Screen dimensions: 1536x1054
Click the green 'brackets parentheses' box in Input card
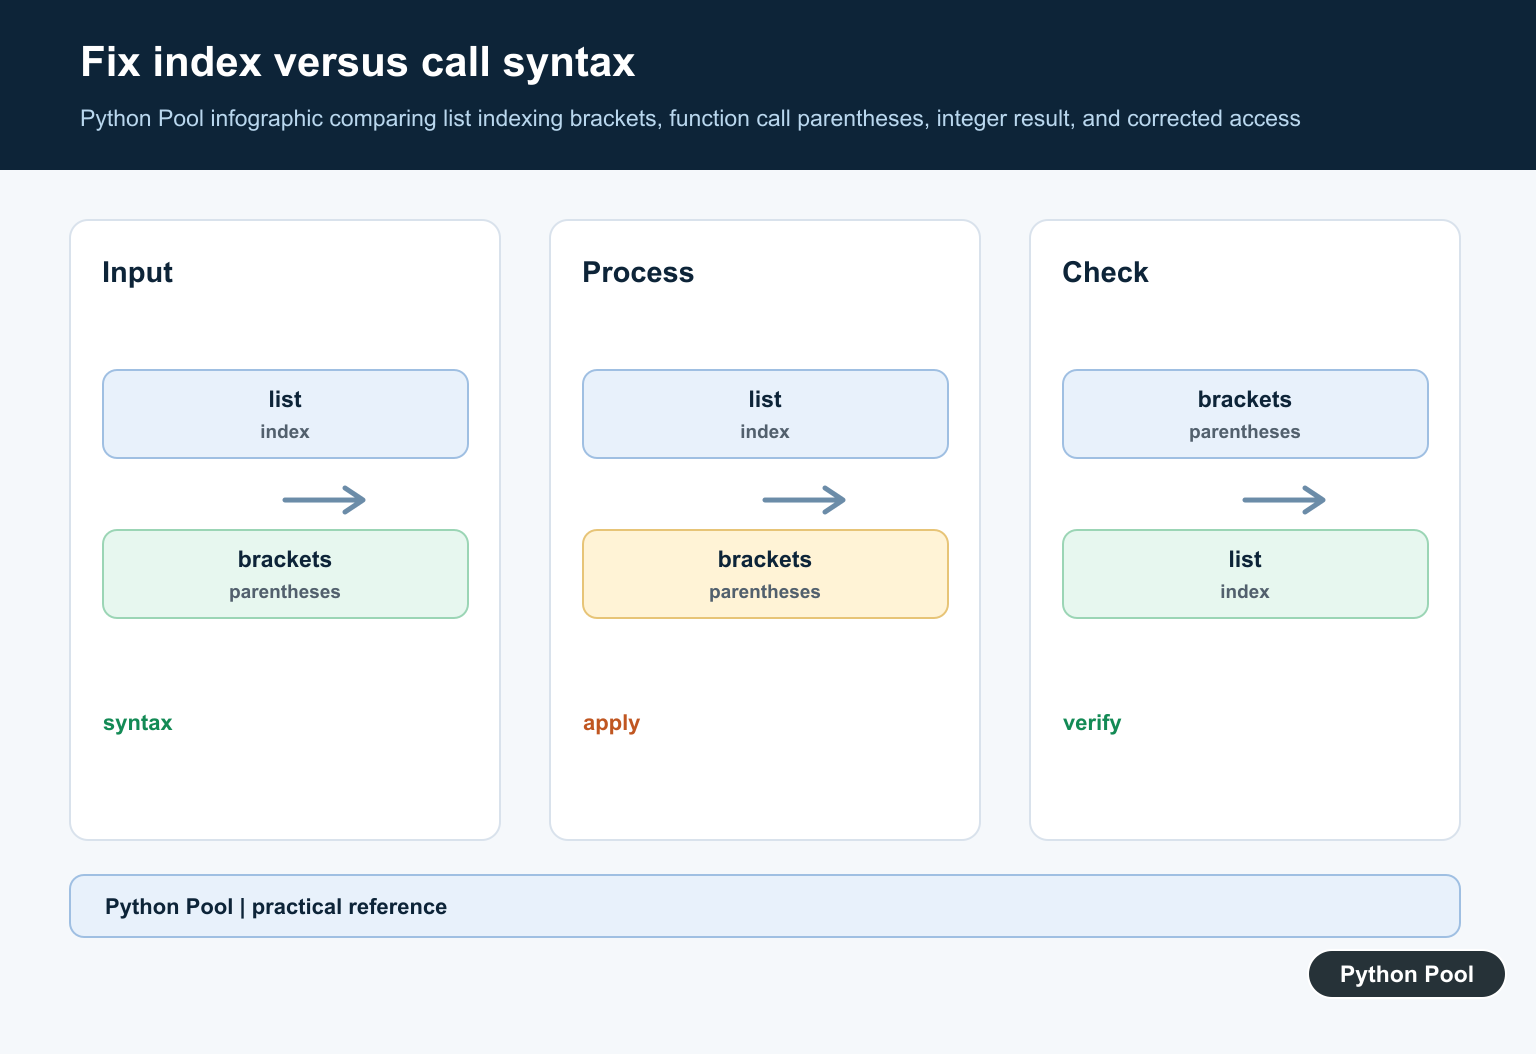(285, 574)
